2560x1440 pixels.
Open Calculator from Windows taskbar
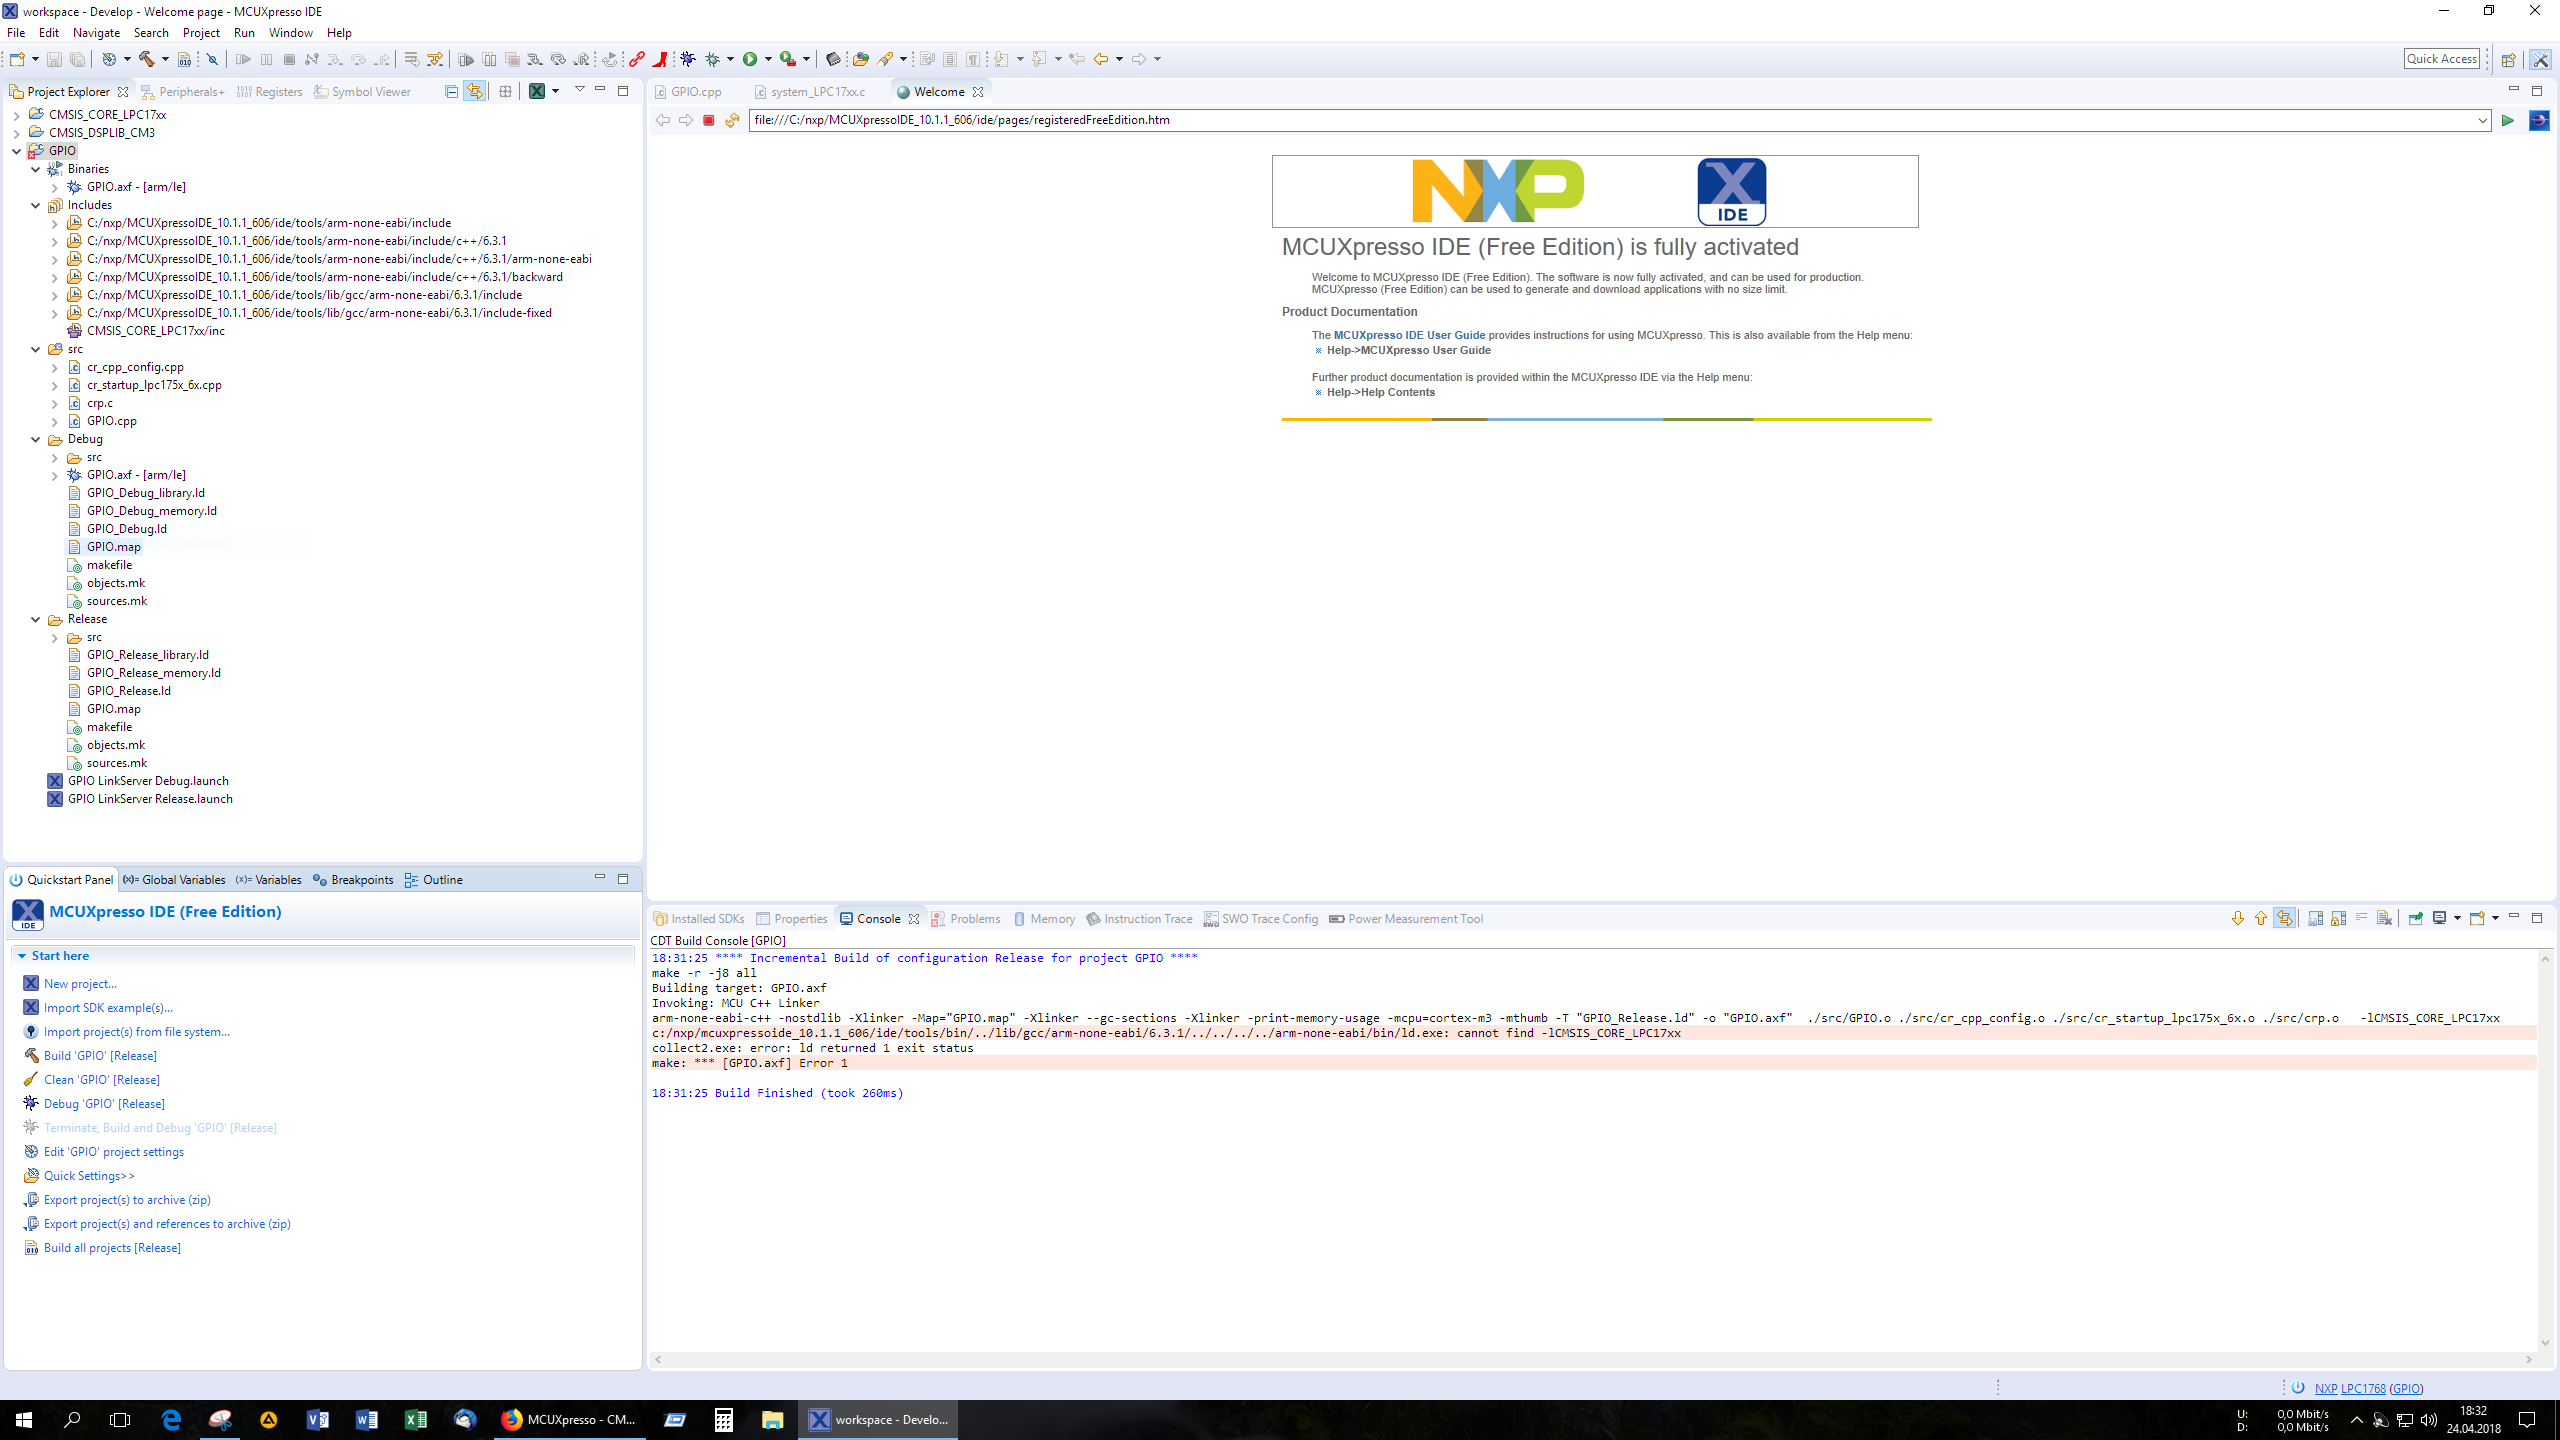click(x=724, y=1419)
